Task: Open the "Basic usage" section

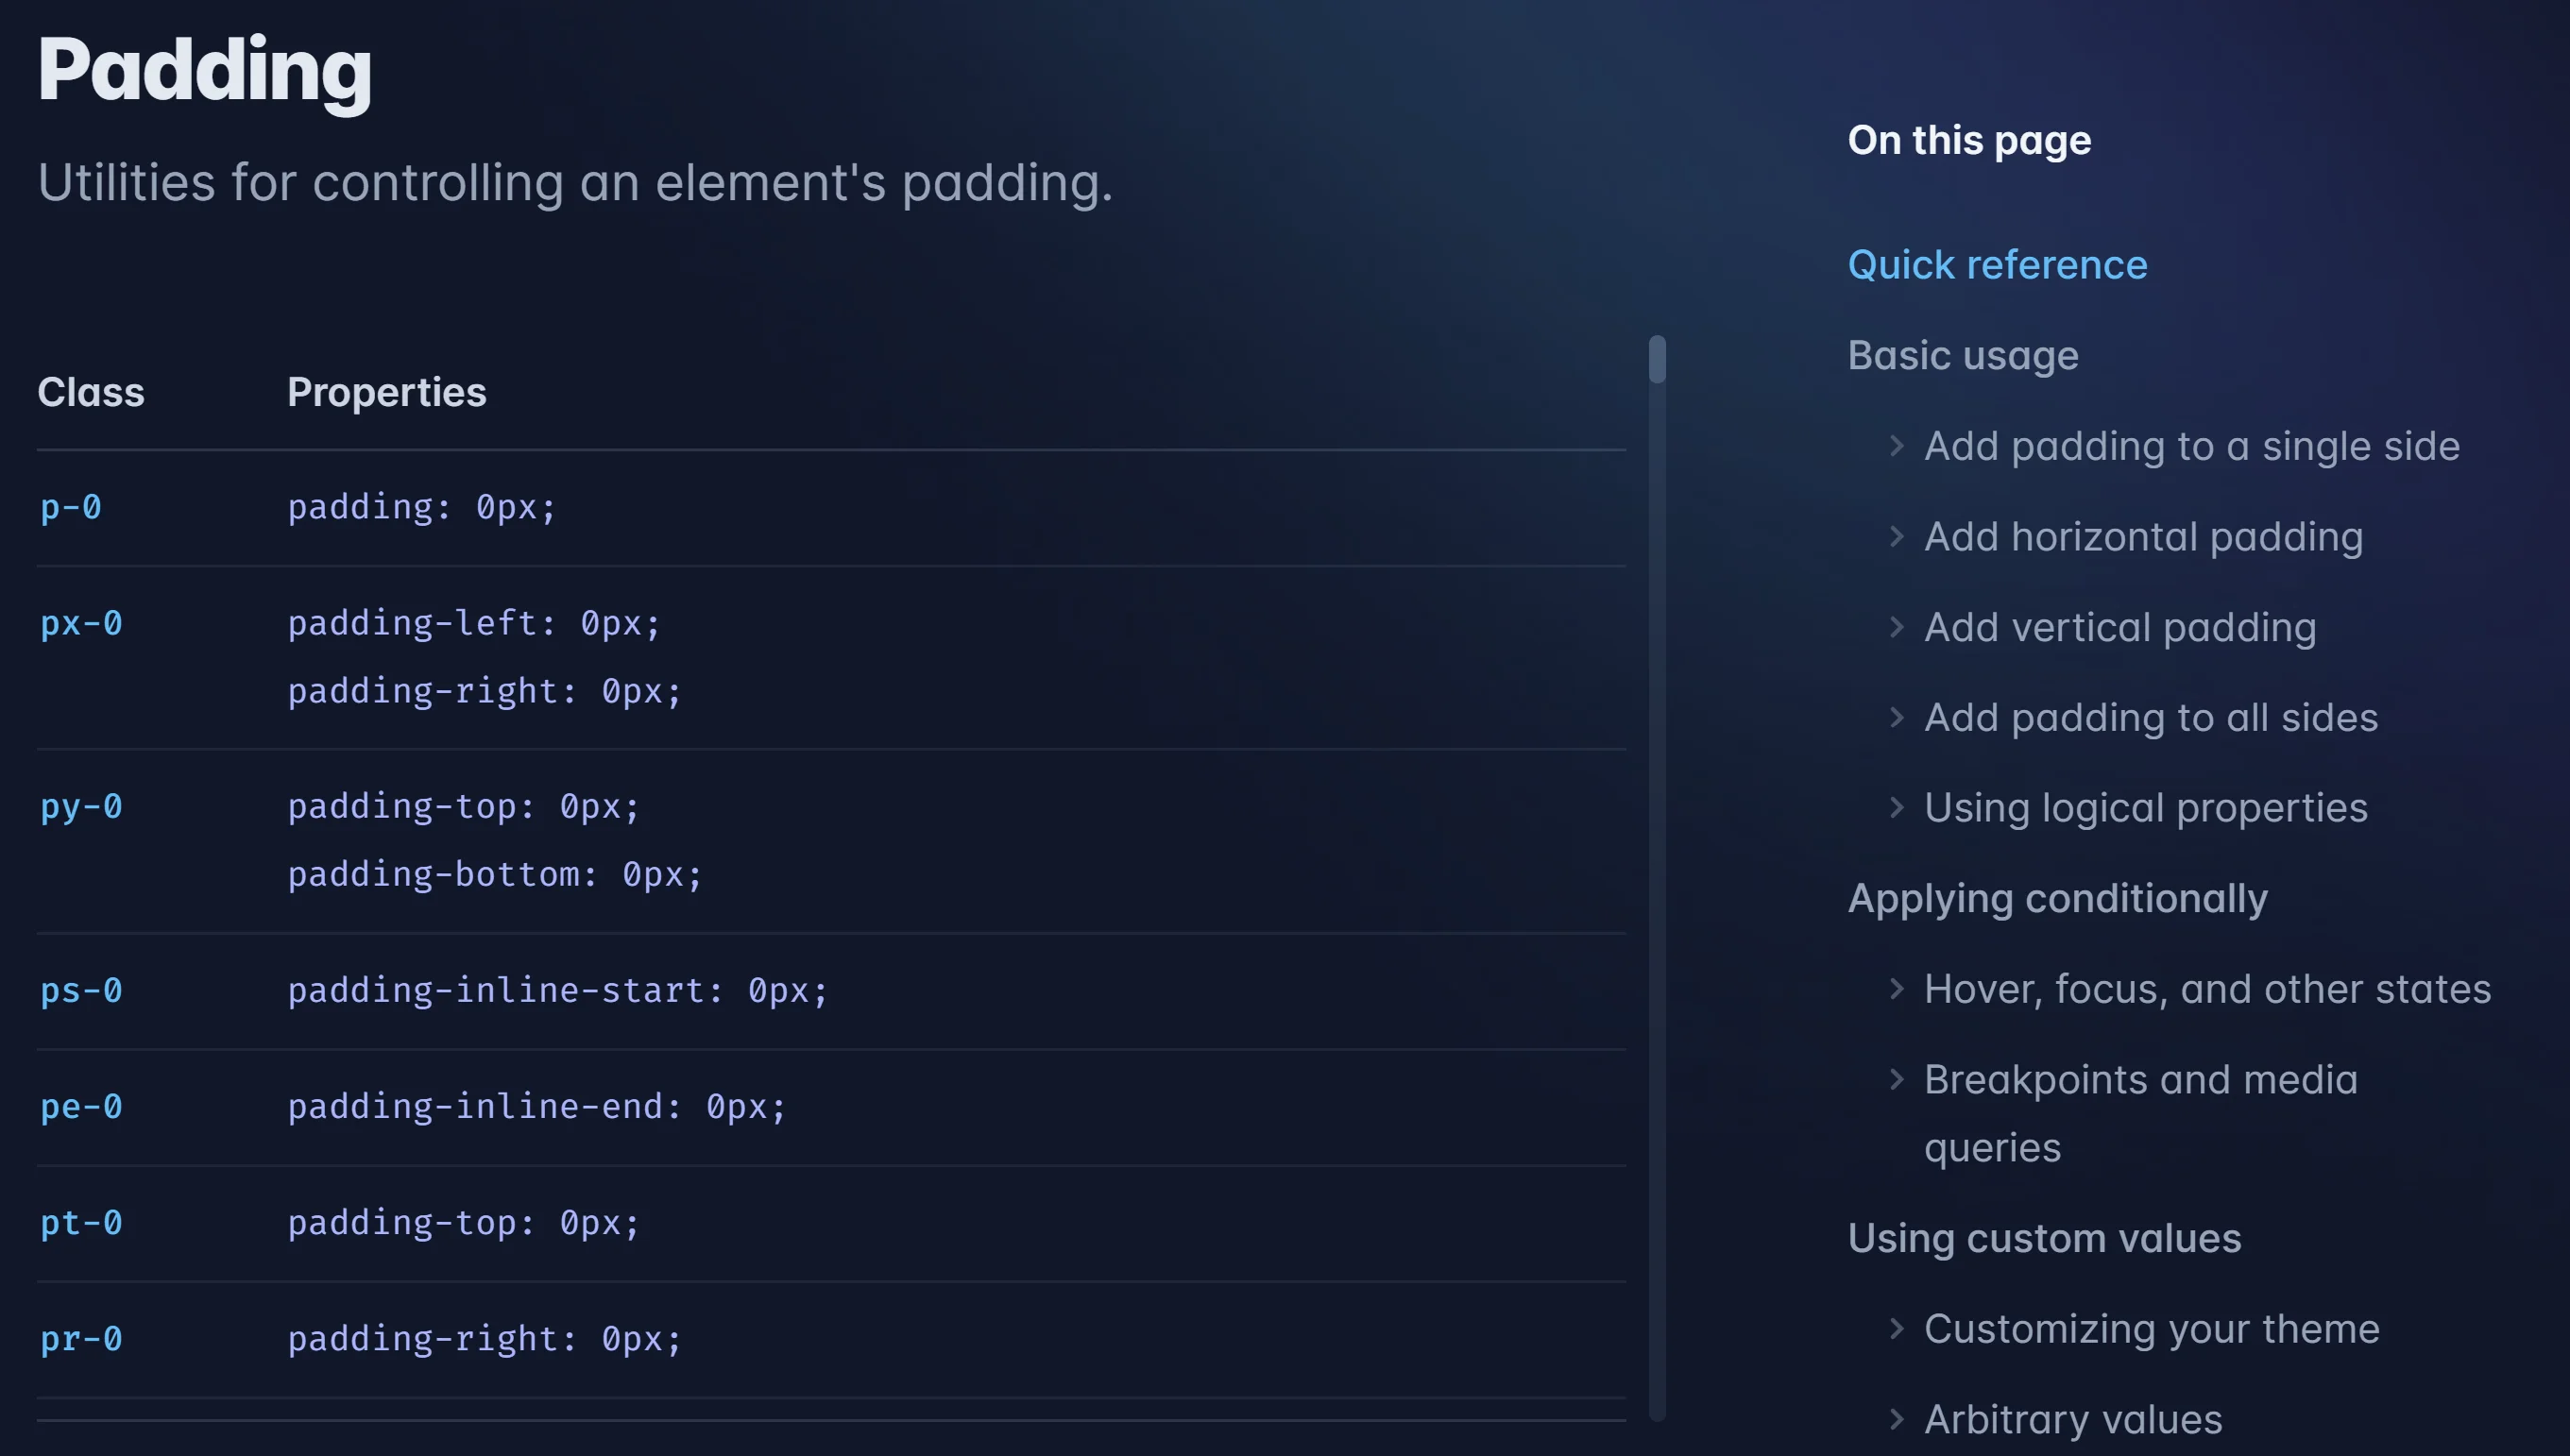Action: coord(1963,355)
